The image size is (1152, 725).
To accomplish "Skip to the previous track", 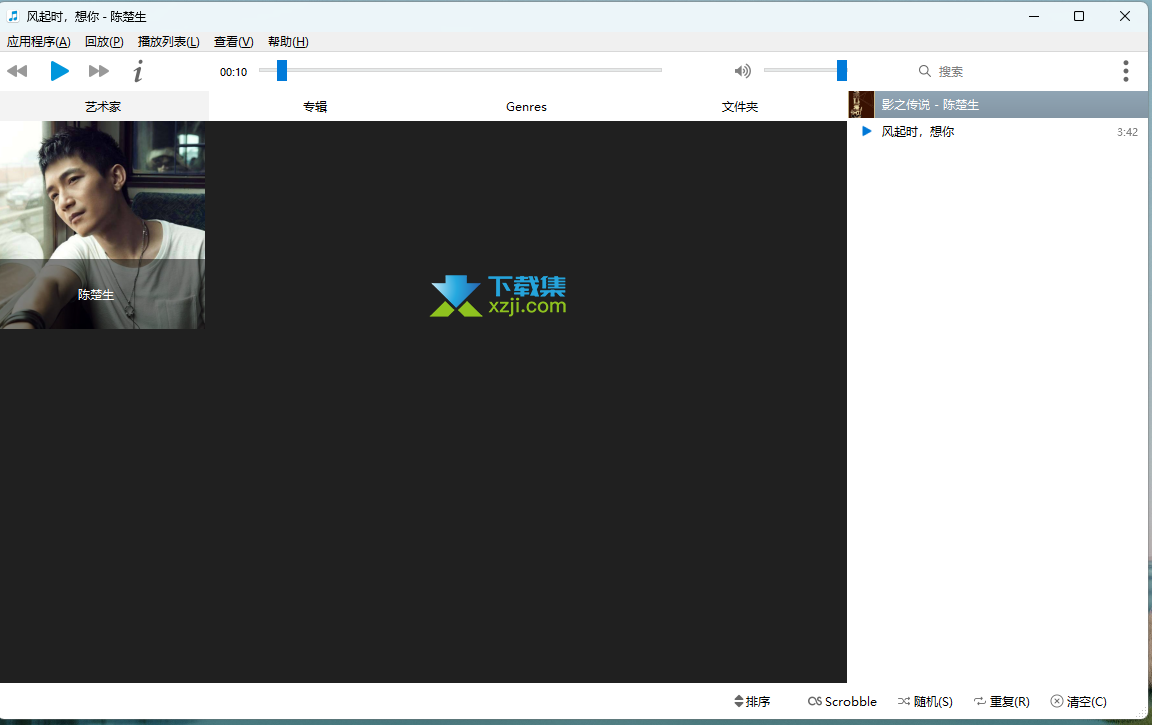I will pyautogui.click(x=17, y=71).
